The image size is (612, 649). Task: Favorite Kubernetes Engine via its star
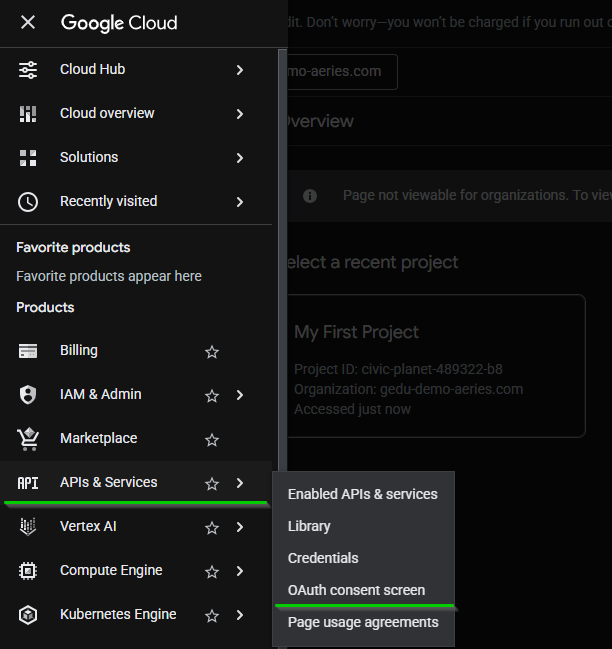(212, 615)
